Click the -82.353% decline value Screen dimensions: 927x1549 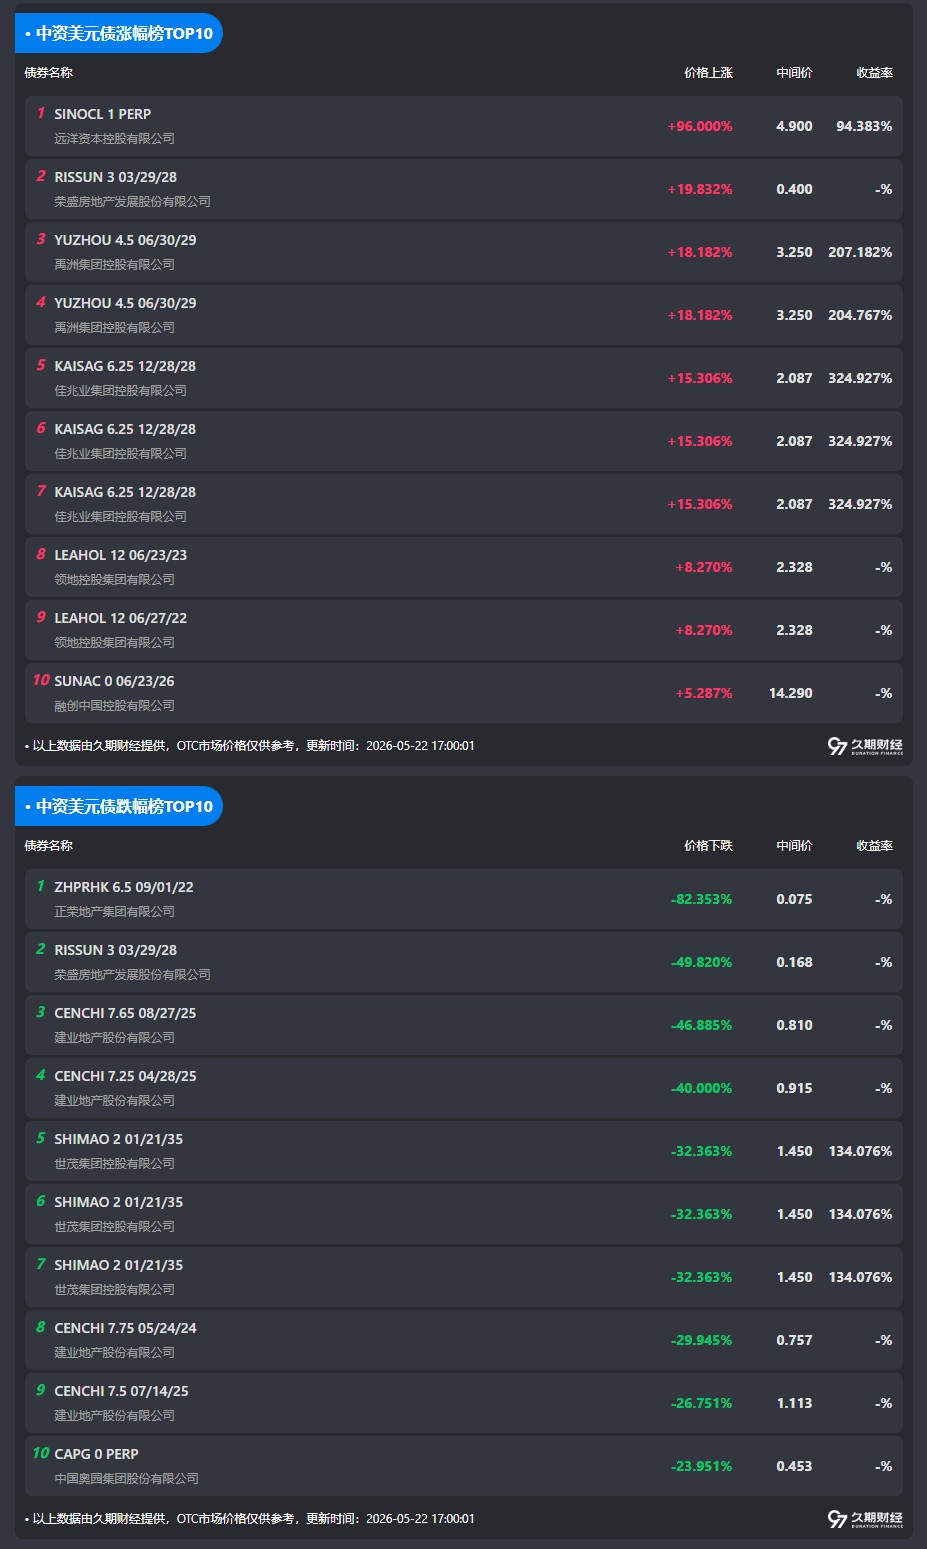(701, 900)
